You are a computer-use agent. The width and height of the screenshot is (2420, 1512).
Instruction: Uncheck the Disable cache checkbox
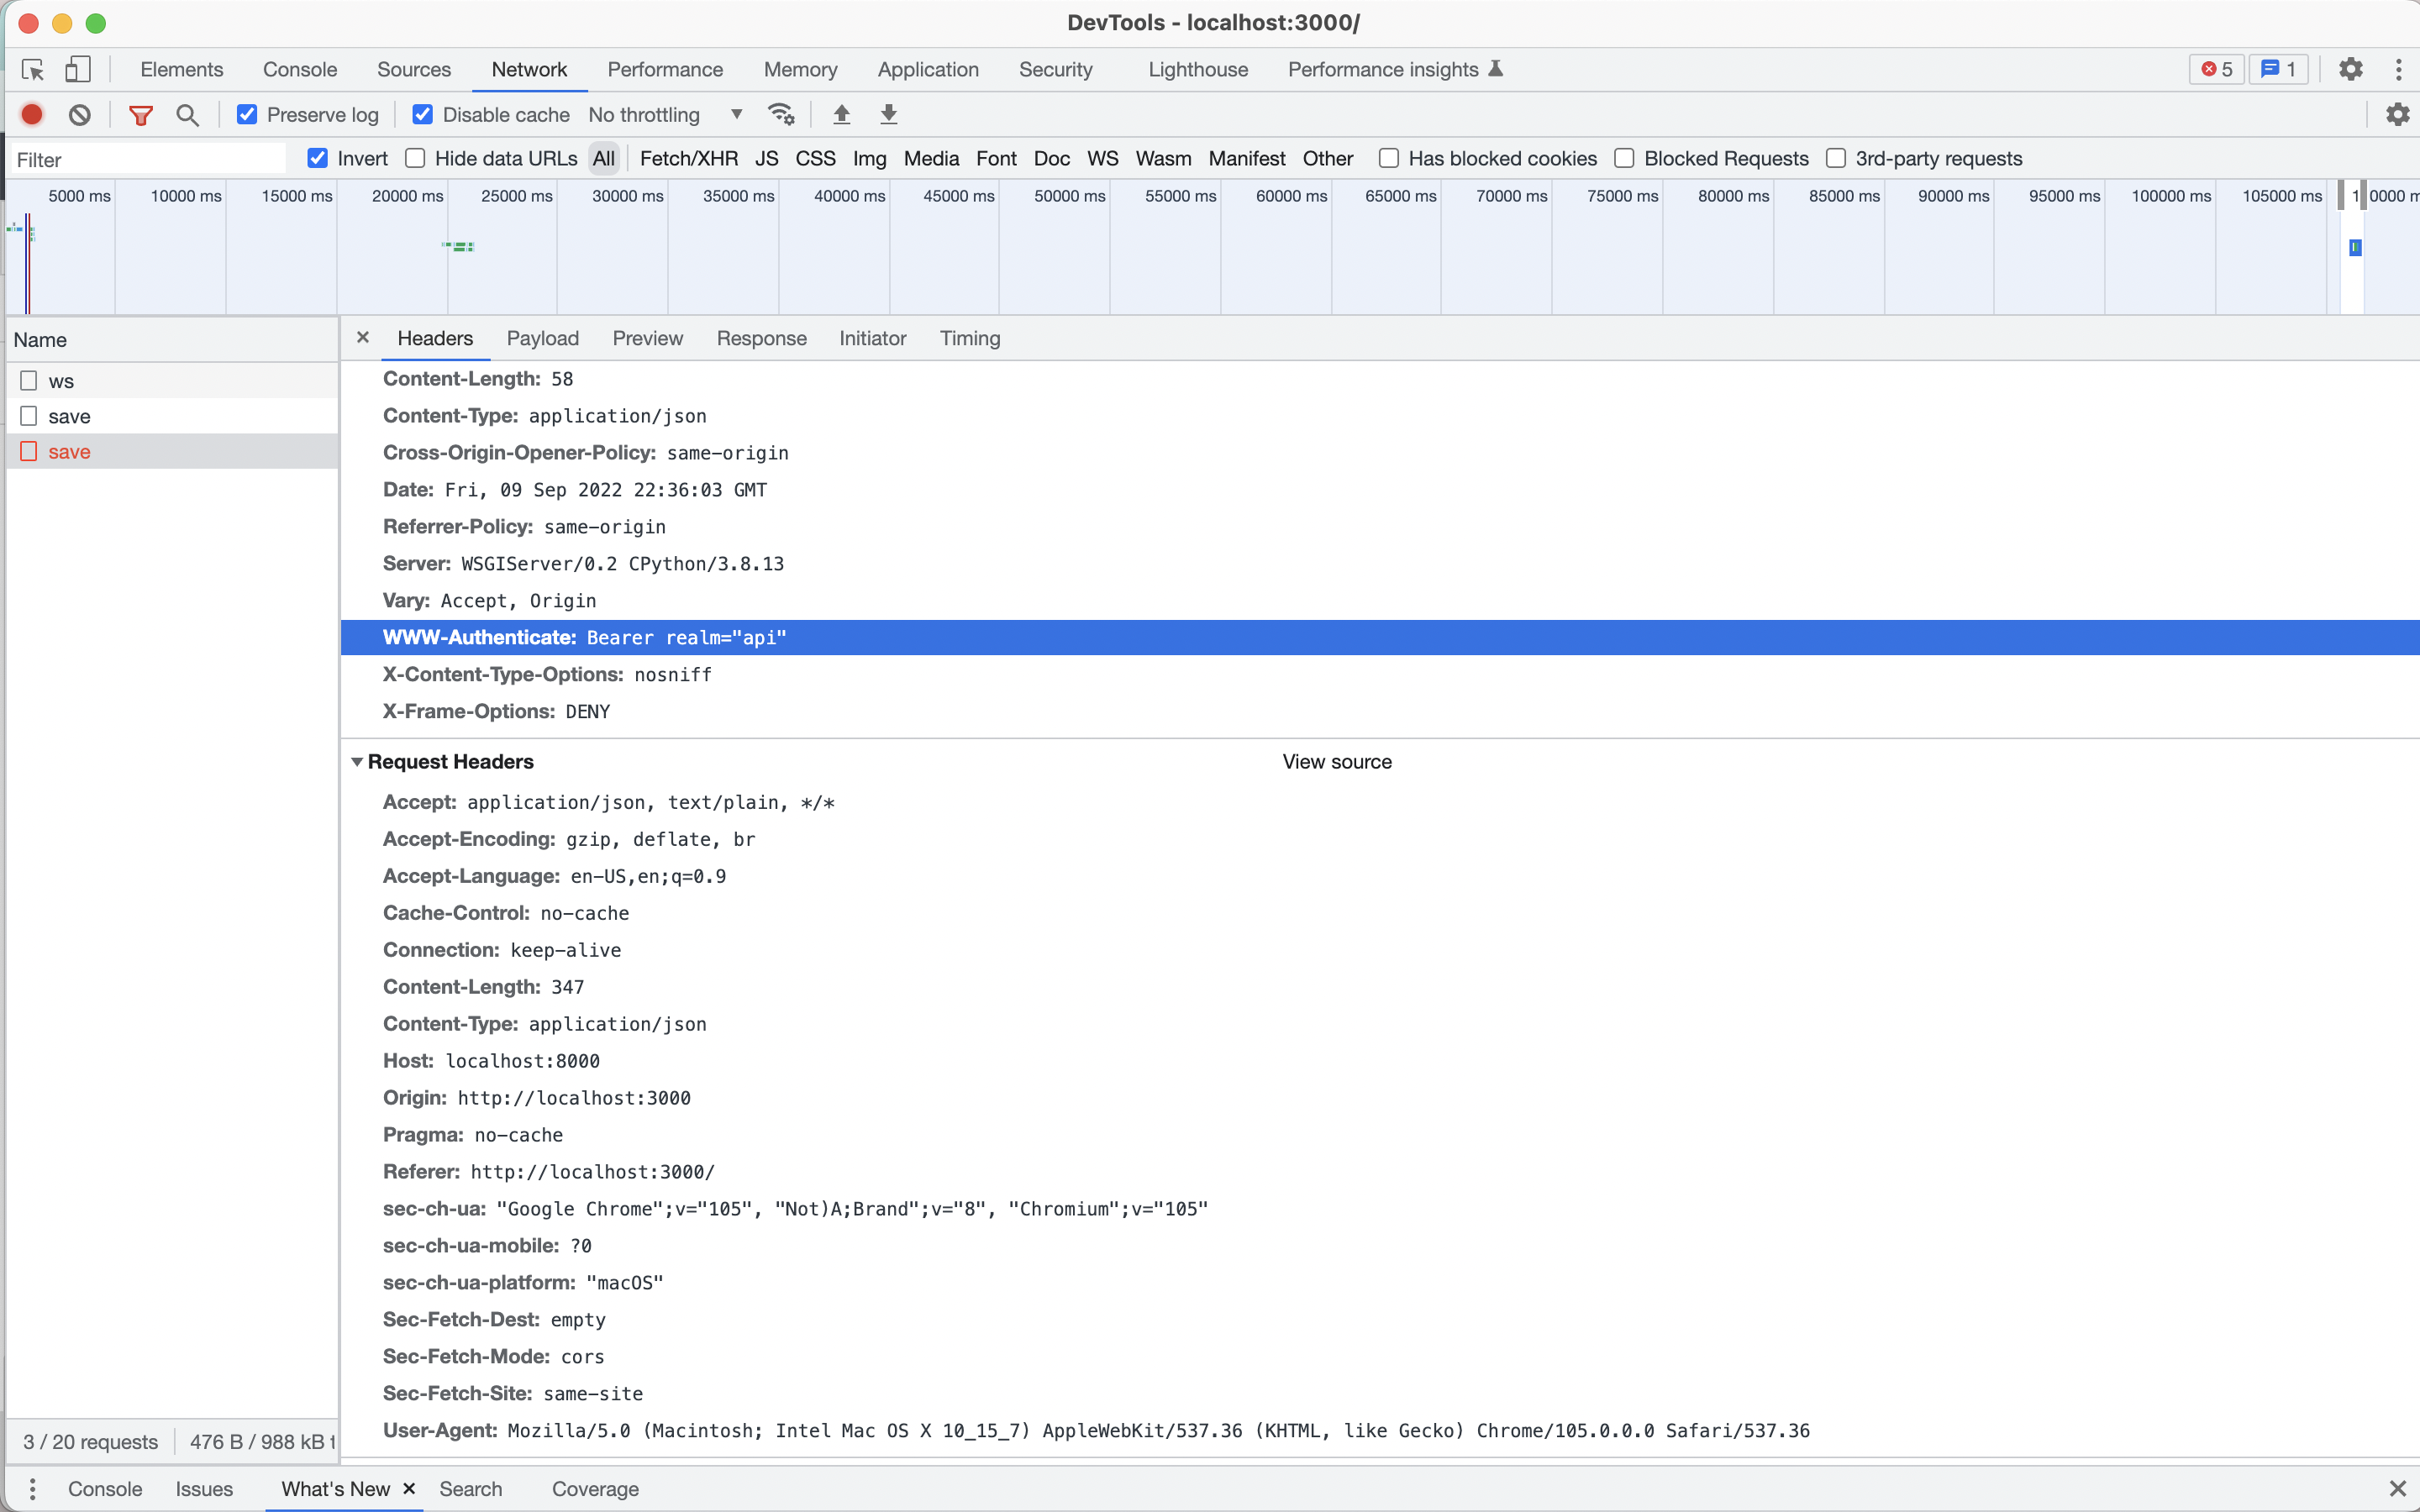(423, 115)
